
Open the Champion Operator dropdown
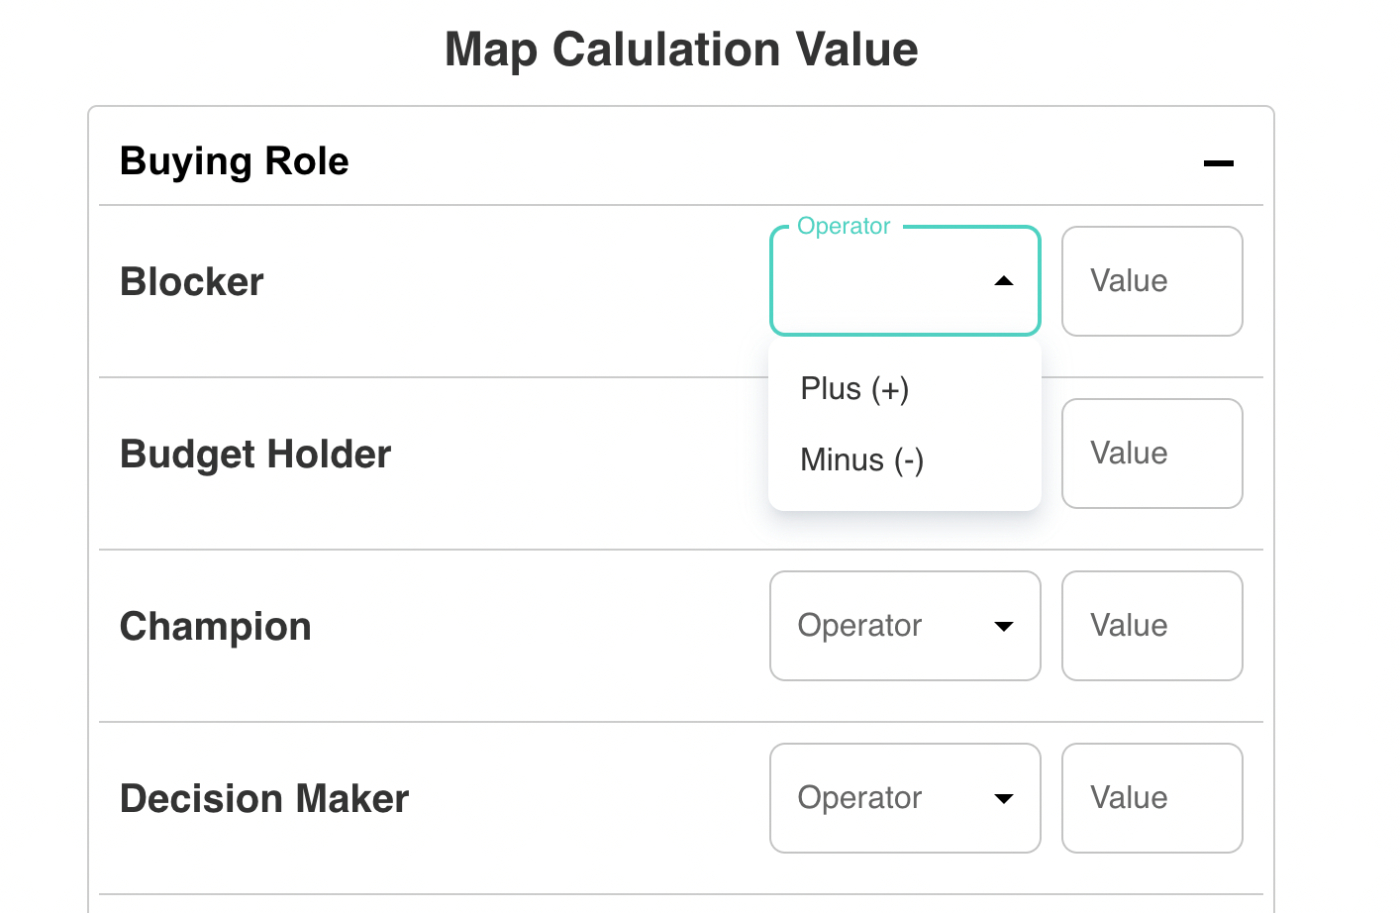coord(905,626)
